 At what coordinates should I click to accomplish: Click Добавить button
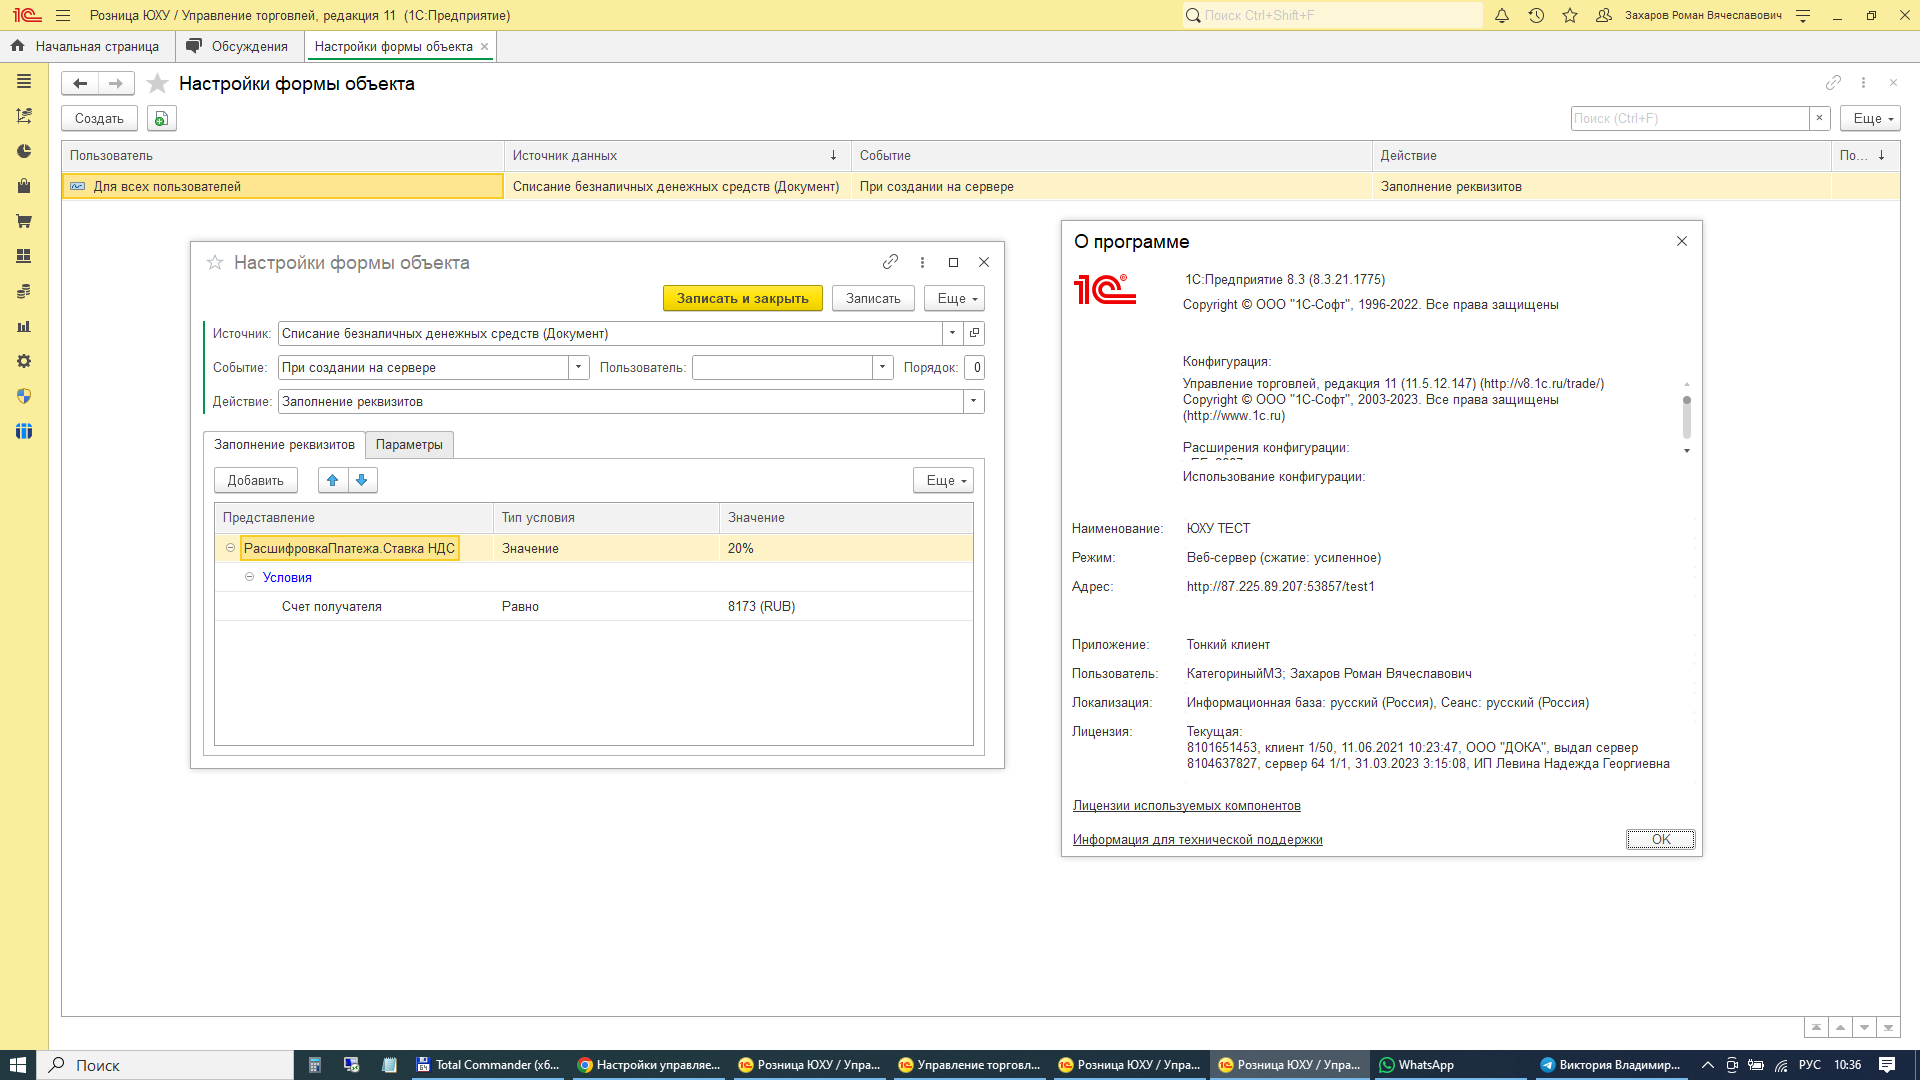pyautogui.click(x=255, y=481)
